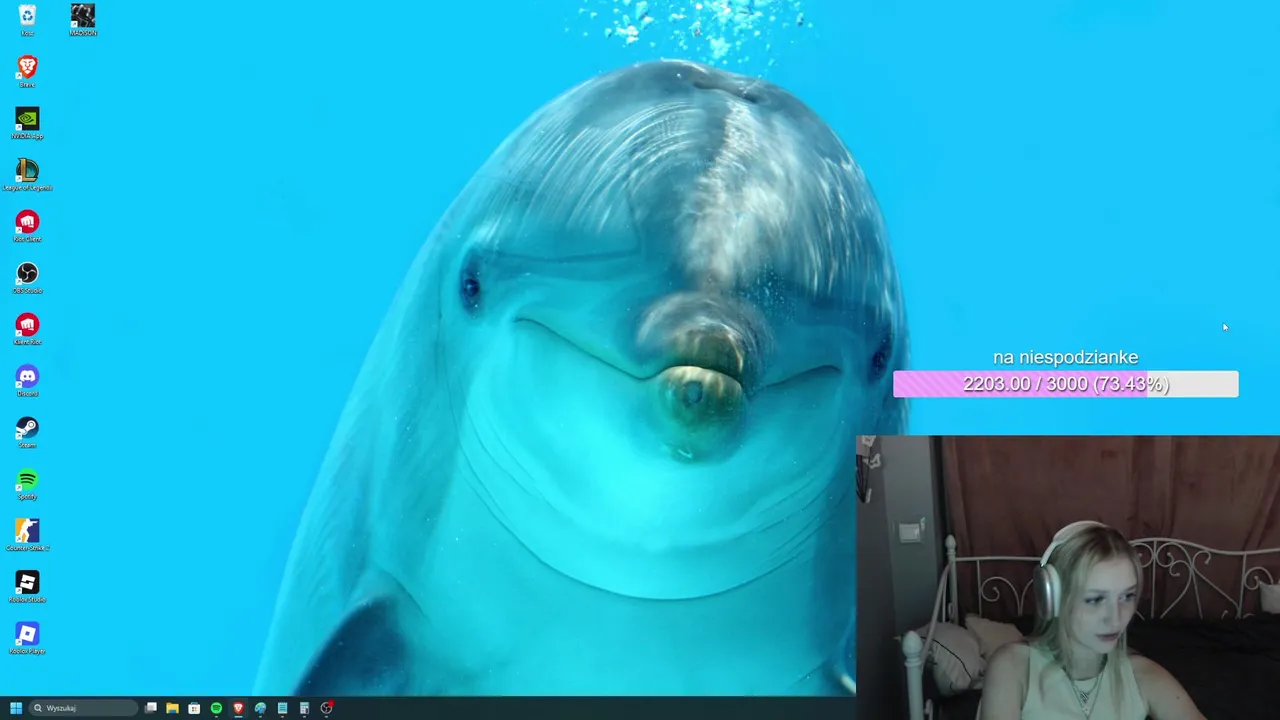Click the webcam overlay feed
The width and height of the screenshot is (1280, 720).
[x=1068, y=578]
